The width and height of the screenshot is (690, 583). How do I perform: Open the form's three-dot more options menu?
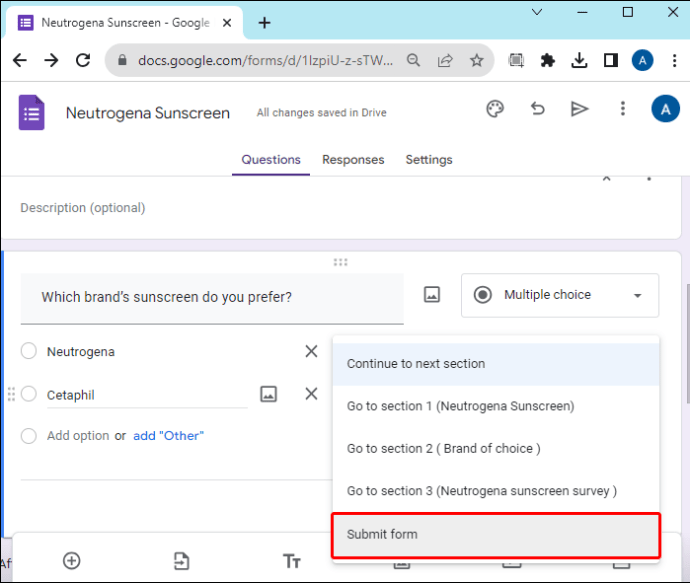(623, 109)
